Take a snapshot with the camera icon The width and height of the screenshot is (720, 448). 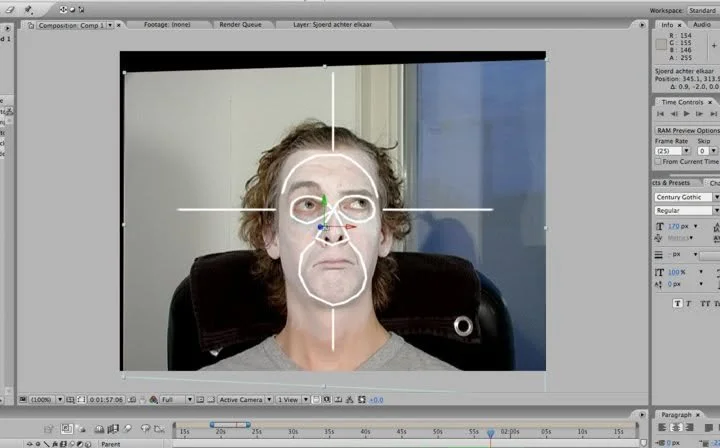(133, 400)
